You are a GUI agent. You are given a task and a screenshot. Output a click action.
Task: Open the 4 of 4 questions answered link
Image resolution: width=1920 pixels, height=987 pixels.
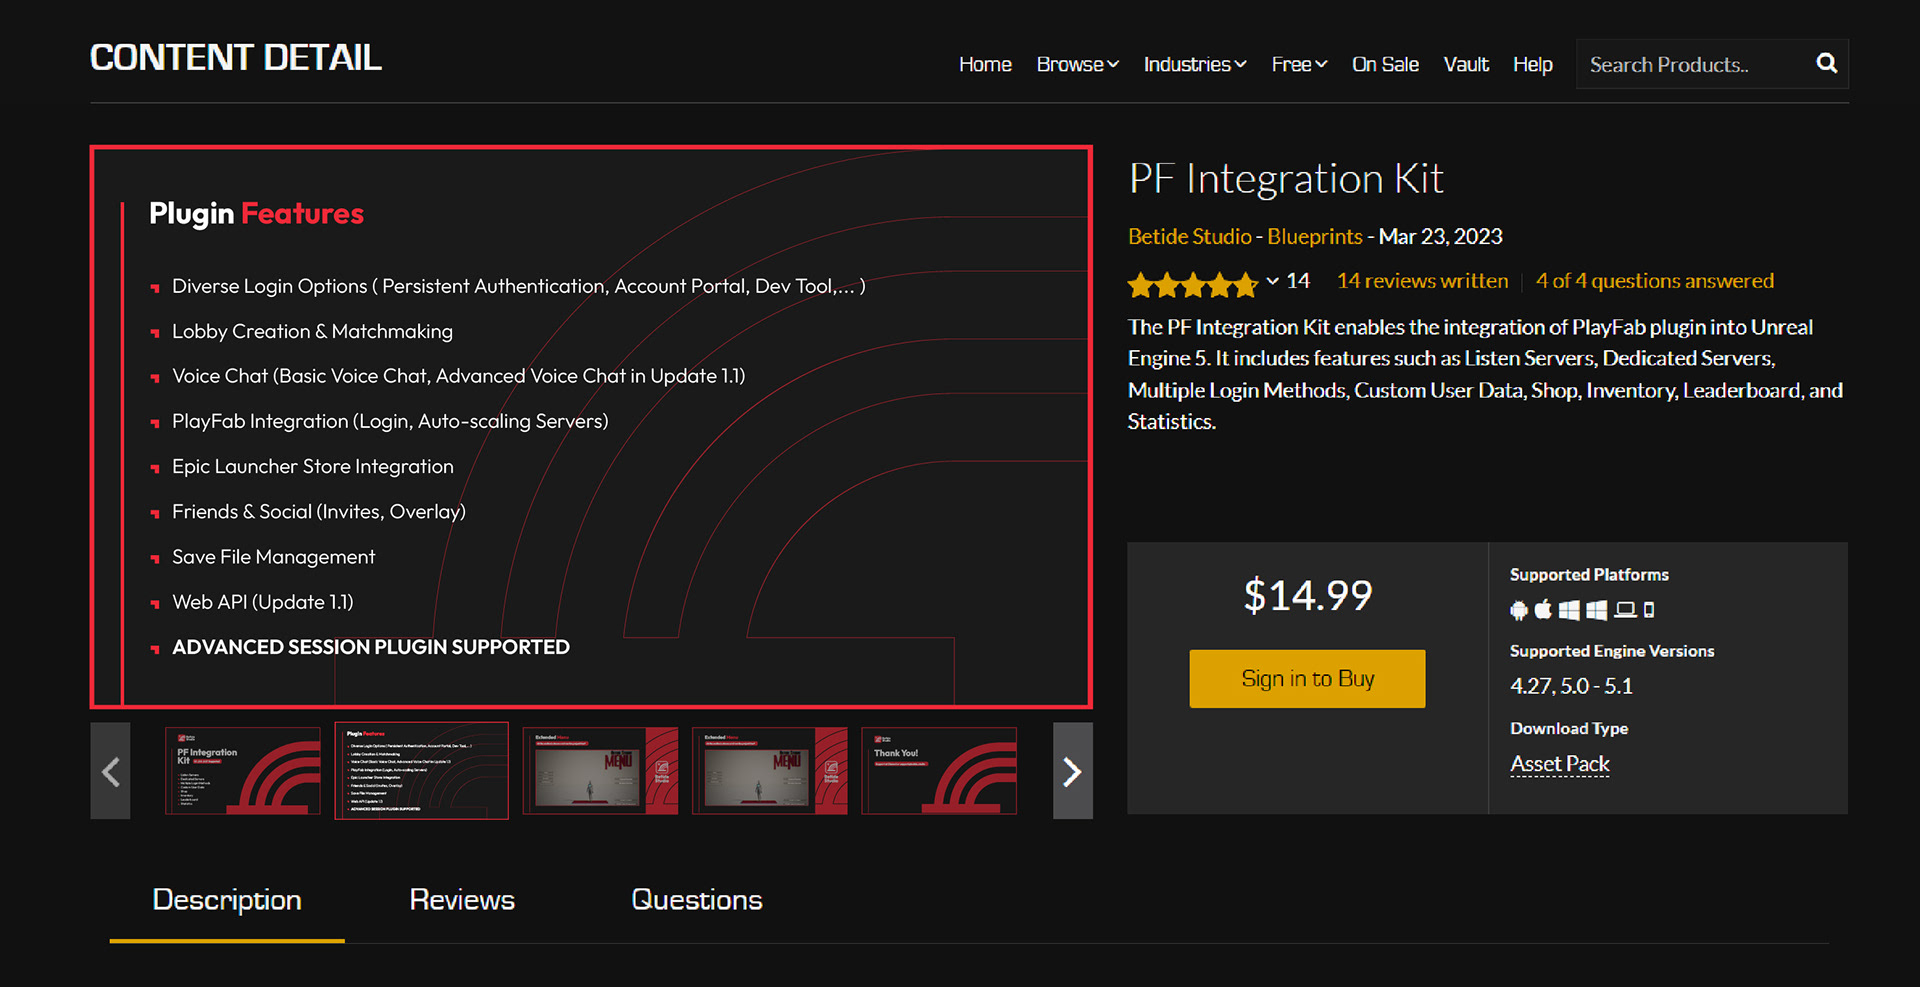[x=1655, y=281]
